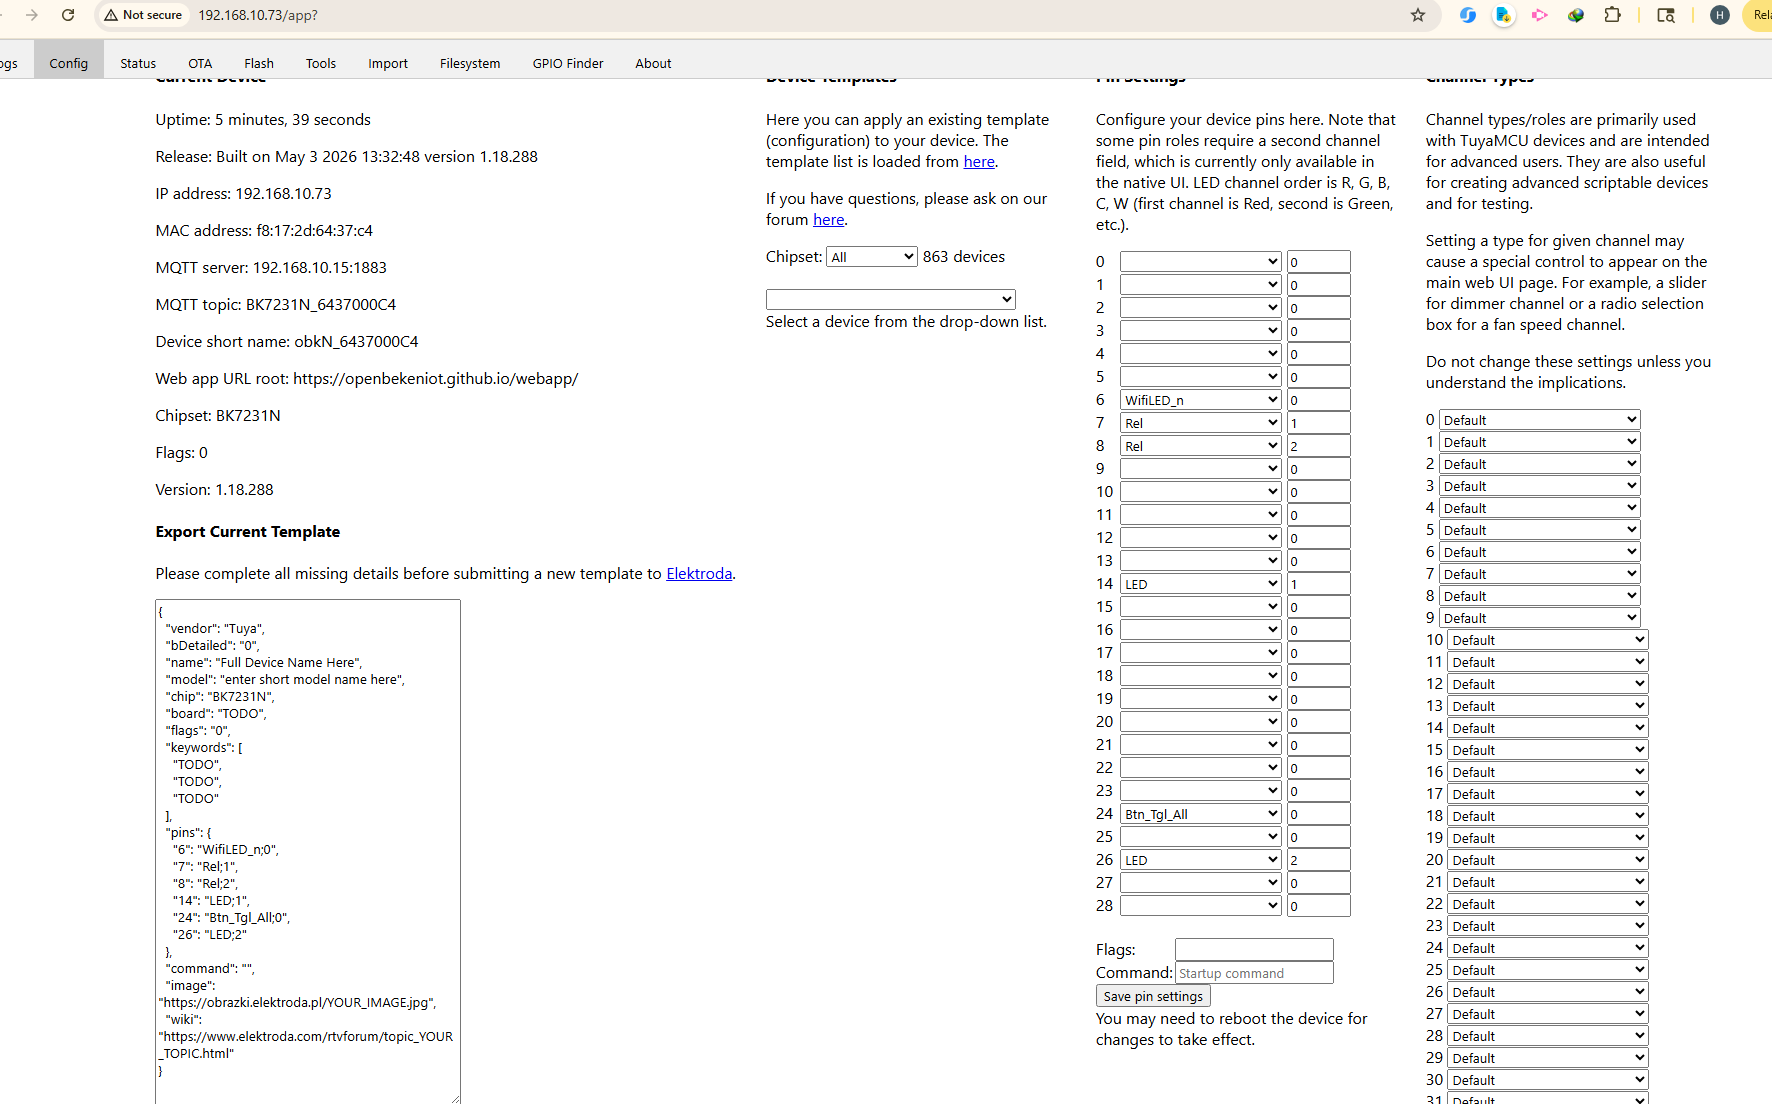Open pin 6 WifiLED_n role dropdown
Screen dimensions: 1772x1104
pos(1200,400)
